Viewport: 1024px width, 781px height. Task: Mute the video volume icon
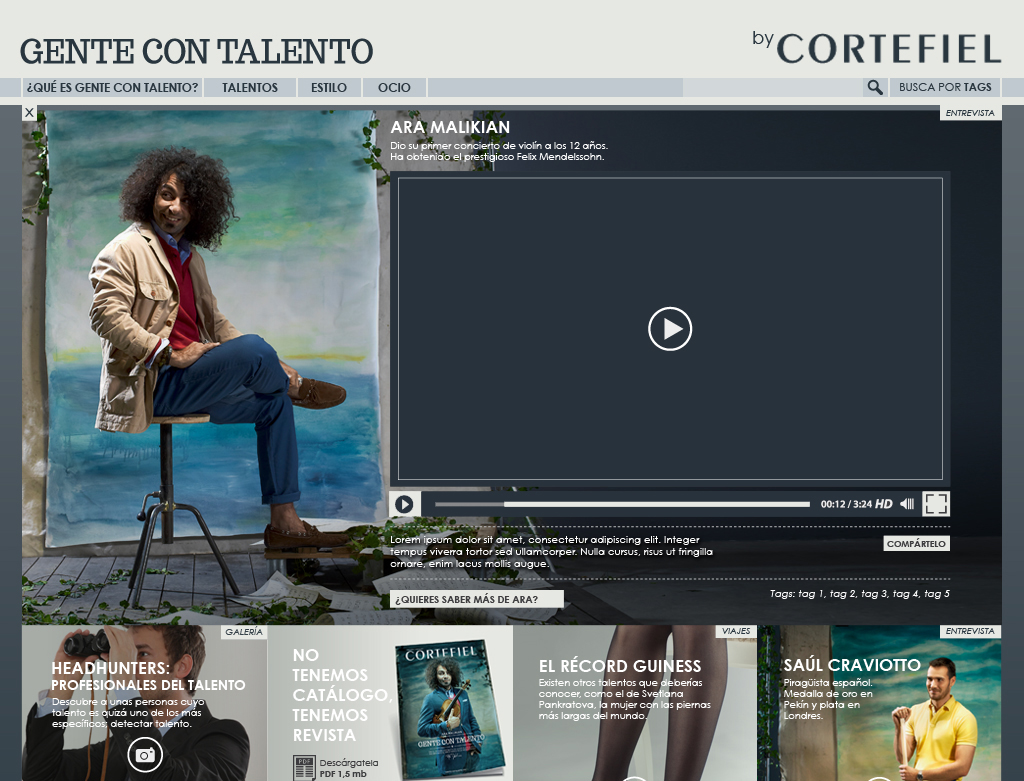907,504
